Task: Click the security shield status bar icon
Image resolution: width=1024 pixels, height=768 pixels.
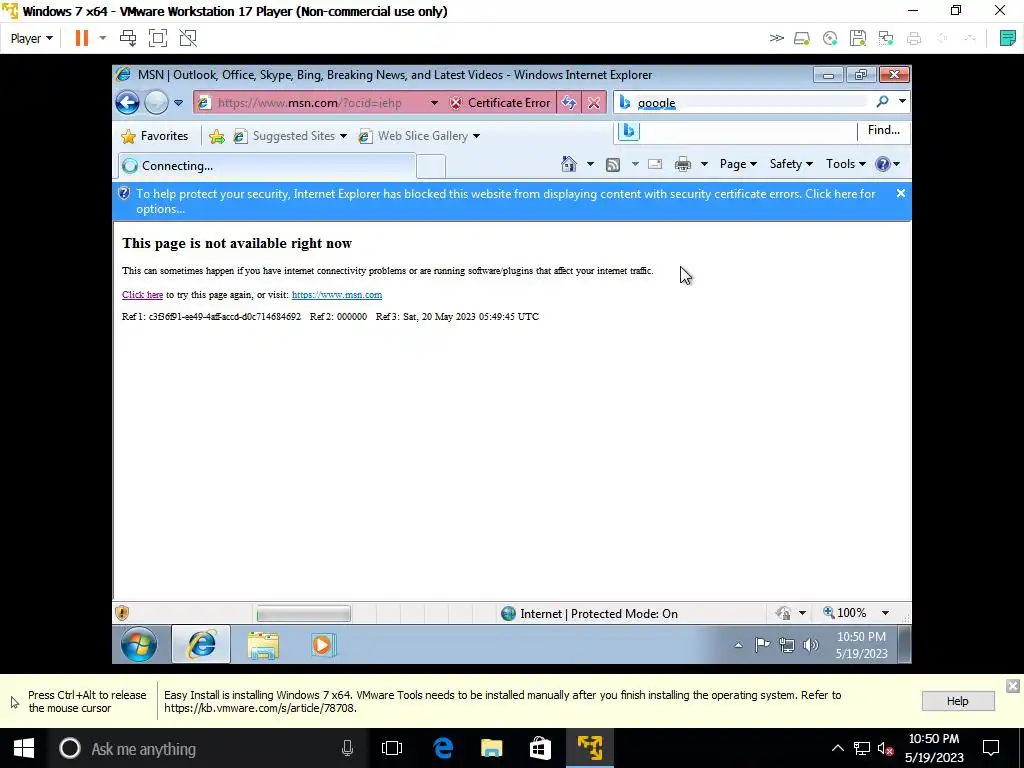Action: [x=122, y=613]
